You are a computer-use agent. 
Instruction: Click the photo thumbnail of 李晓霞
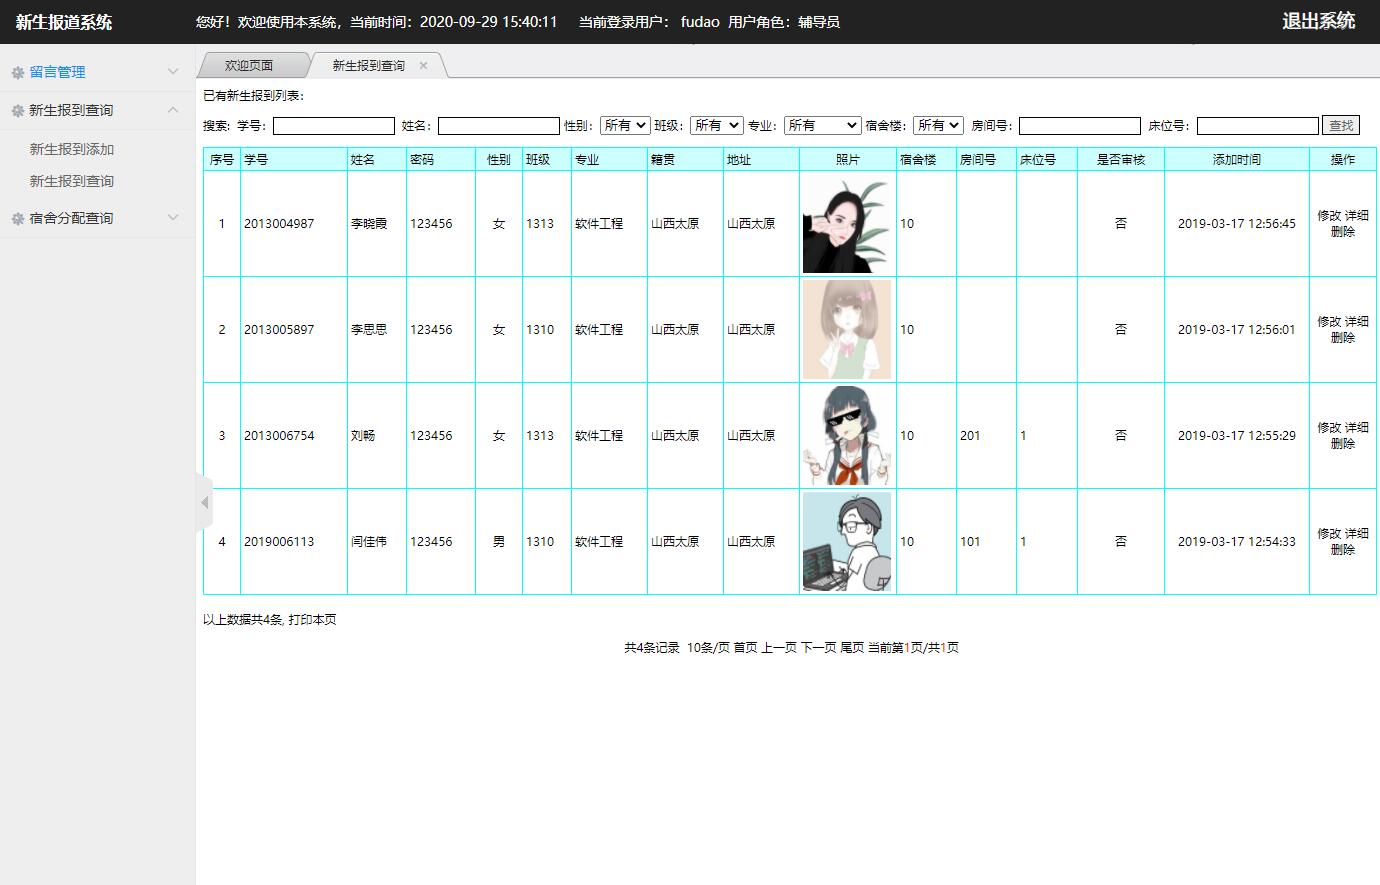(x=847, y=224)
